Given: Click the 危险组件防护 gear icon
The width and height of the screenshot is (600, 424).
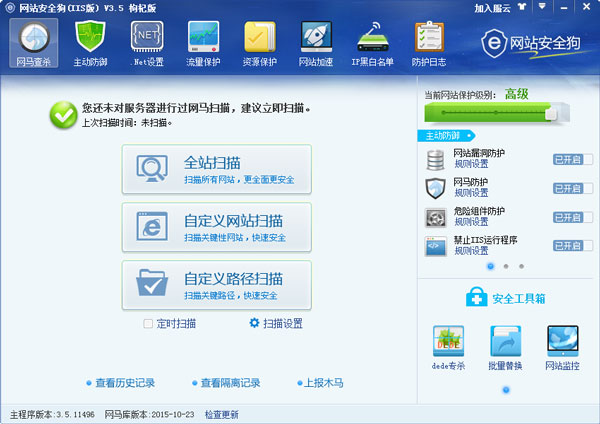Looking at the screenshot, I should point(435,218).
